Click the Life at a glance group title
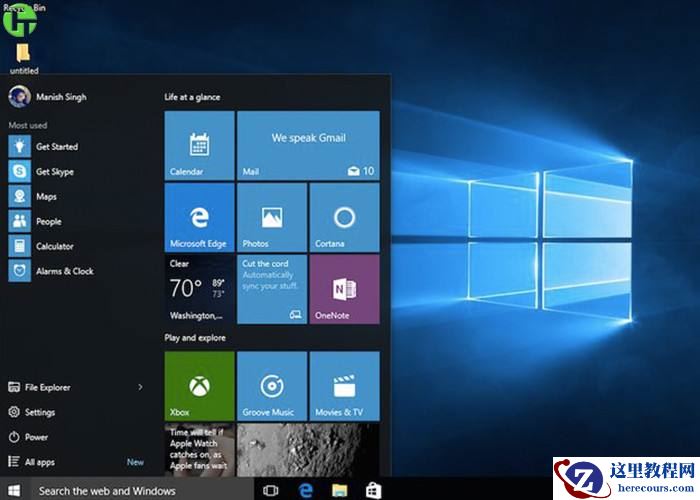 [192, 97]
